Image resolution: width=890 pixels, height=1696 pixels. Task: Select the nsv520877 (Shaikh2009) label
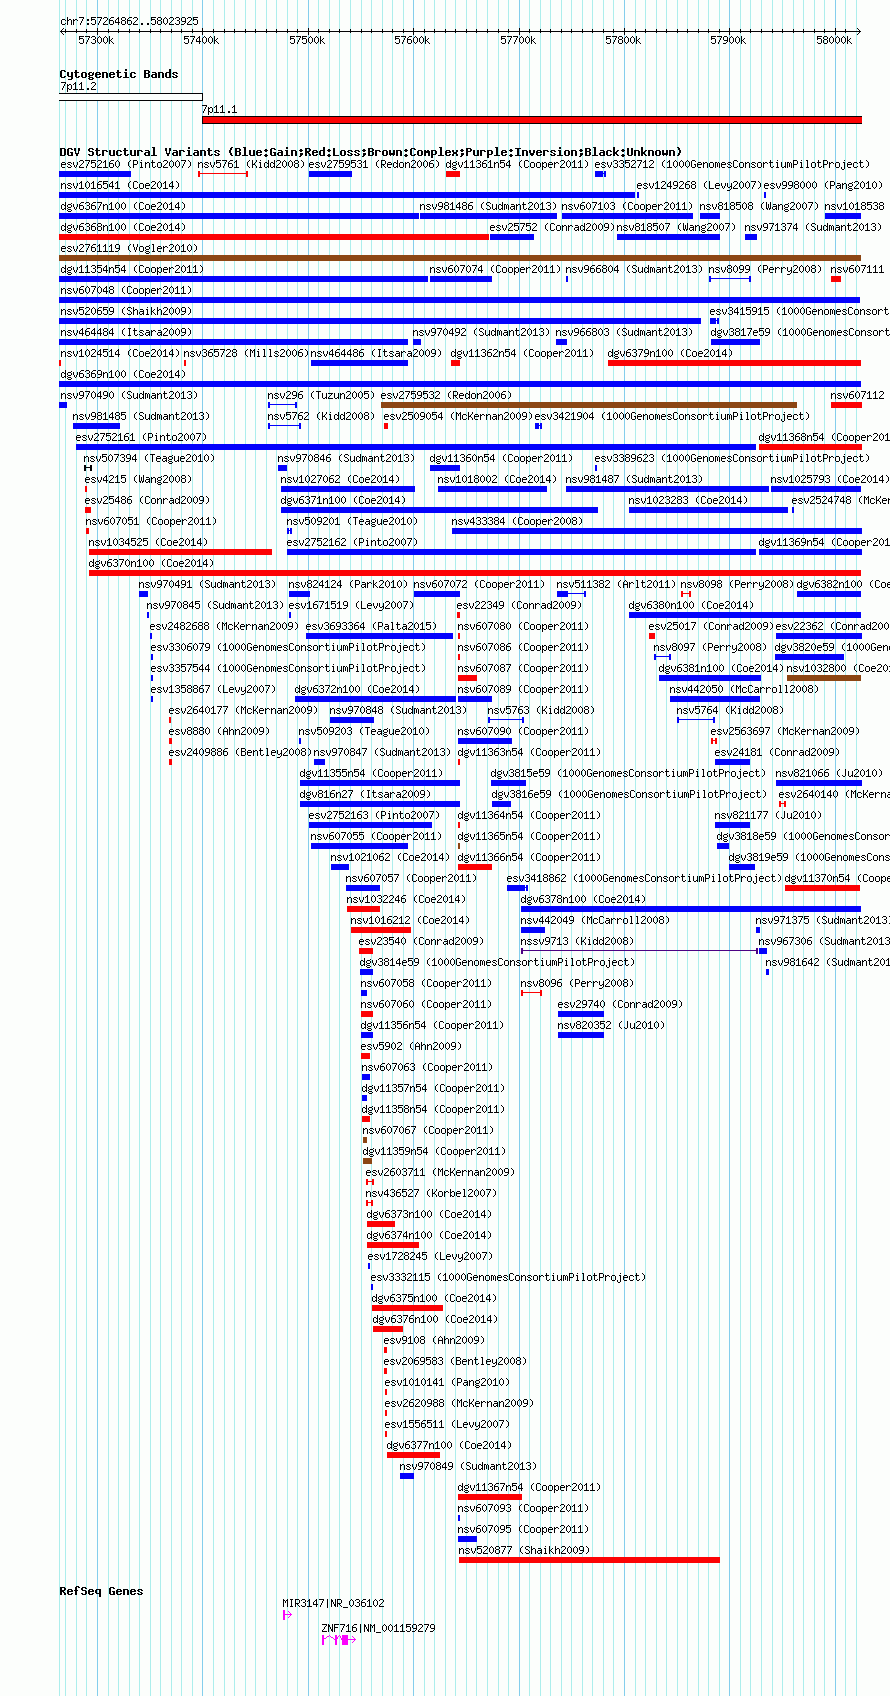(524, 1550)
